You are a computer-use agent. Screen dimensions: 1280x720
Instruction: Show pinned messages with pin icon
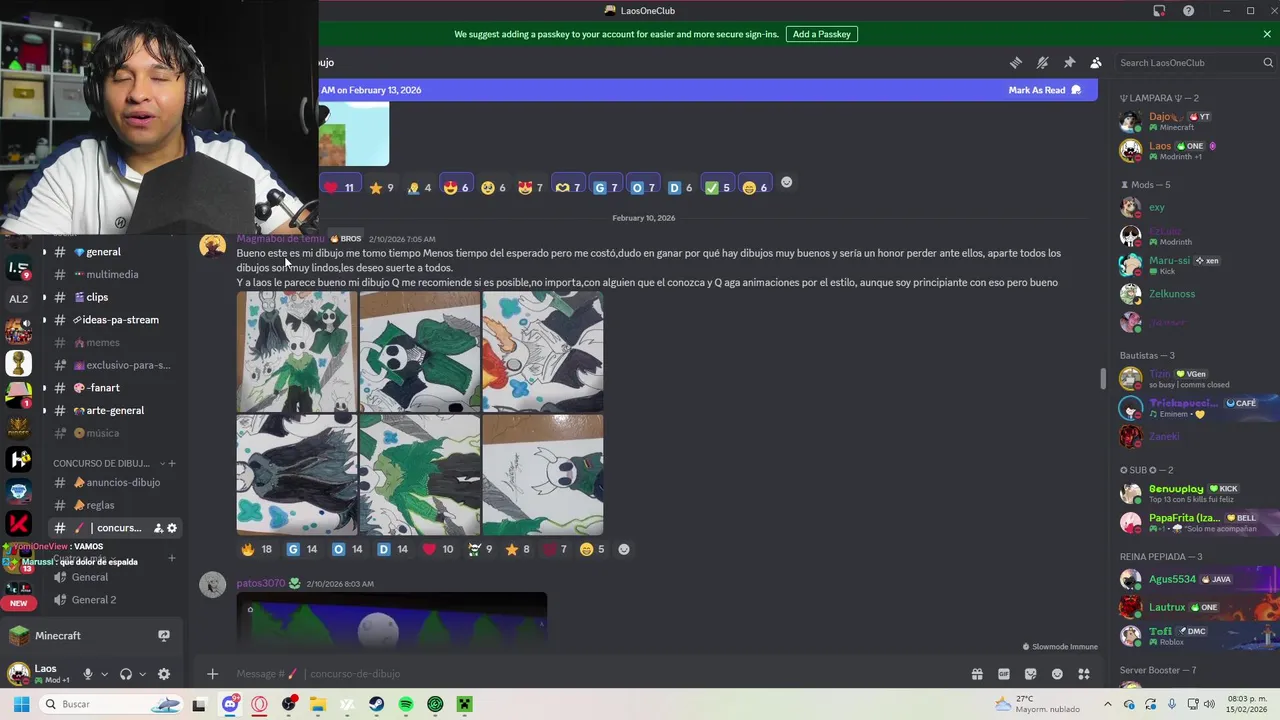[1069, 62]
